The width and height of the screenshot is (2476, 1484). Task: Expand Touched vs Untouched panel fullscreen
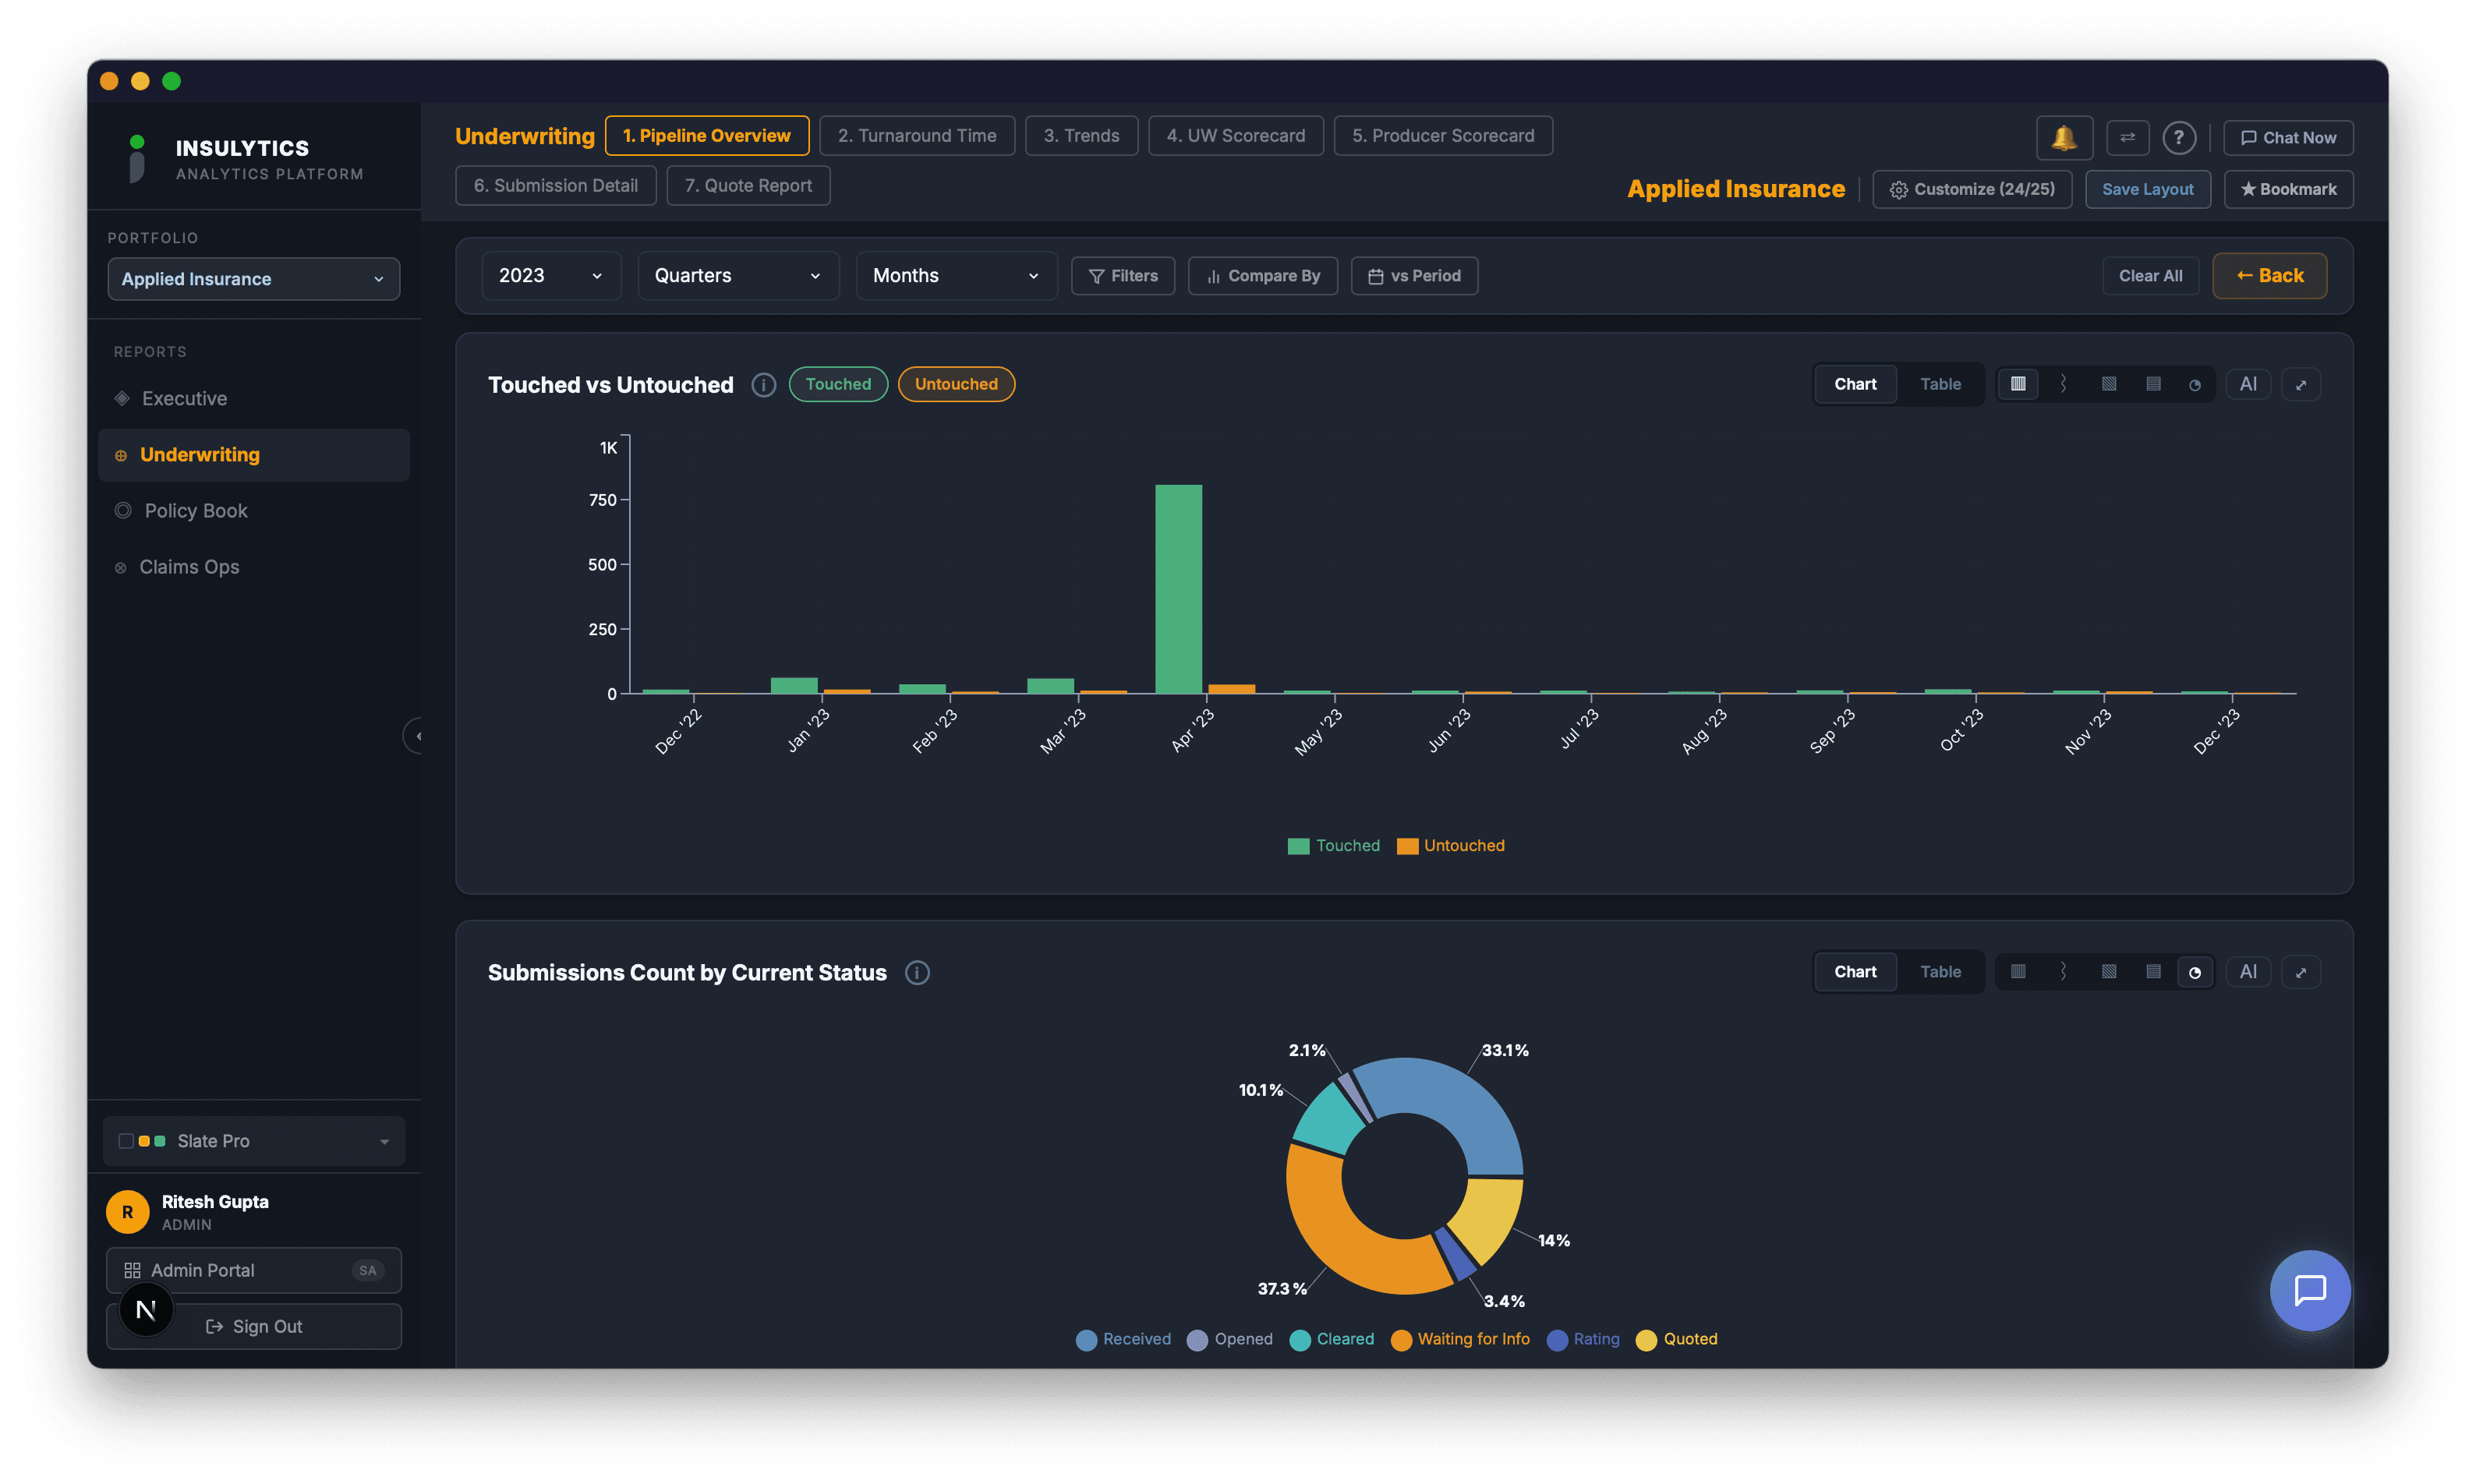click(x=2300, y=384)
